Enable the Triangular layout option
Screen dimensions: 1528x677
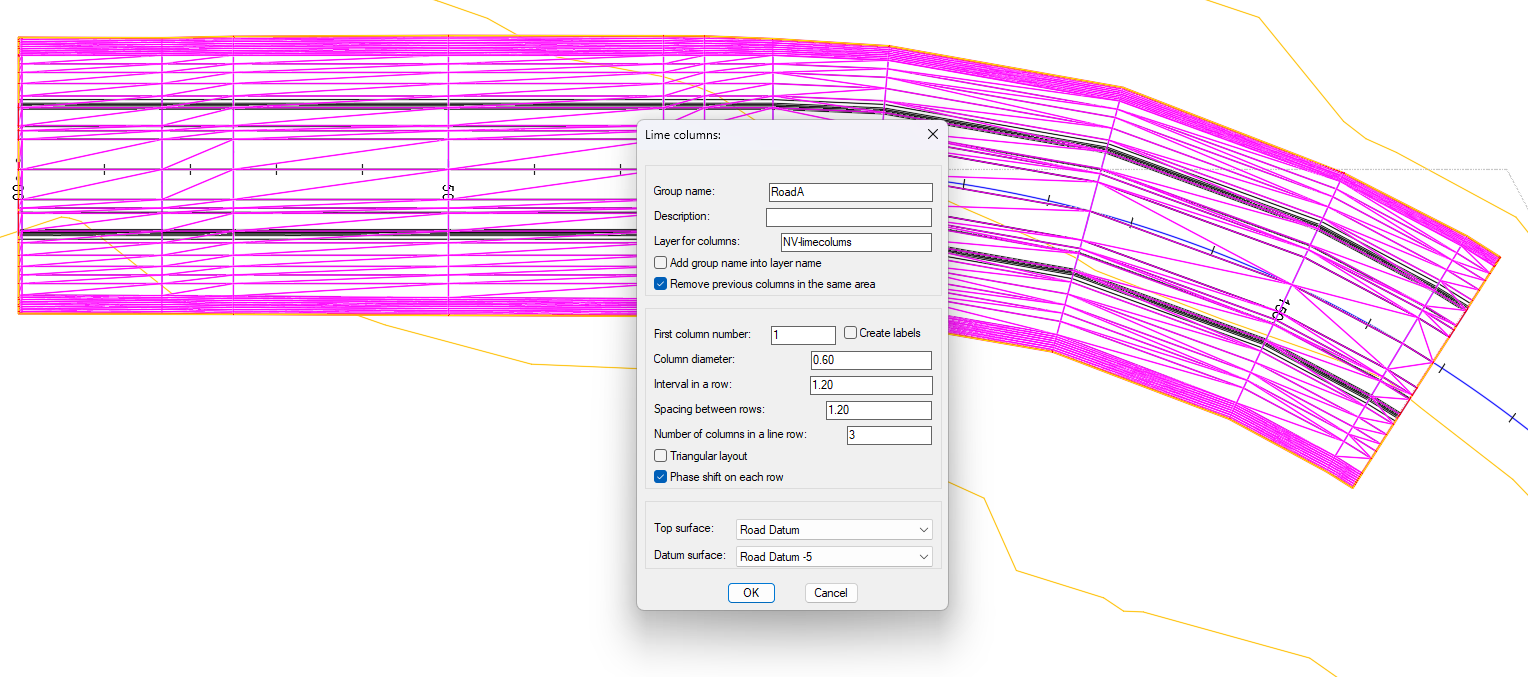tap(660, 455)
